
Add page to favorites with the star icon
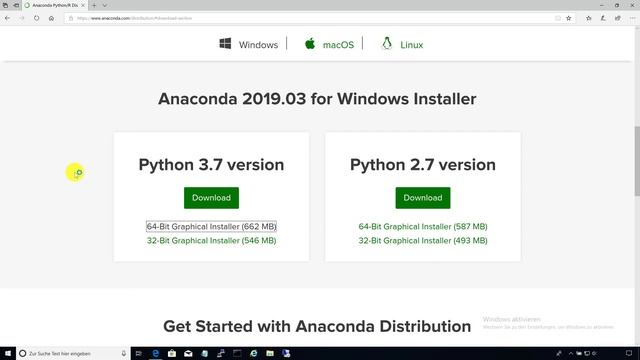click(569, 18)
